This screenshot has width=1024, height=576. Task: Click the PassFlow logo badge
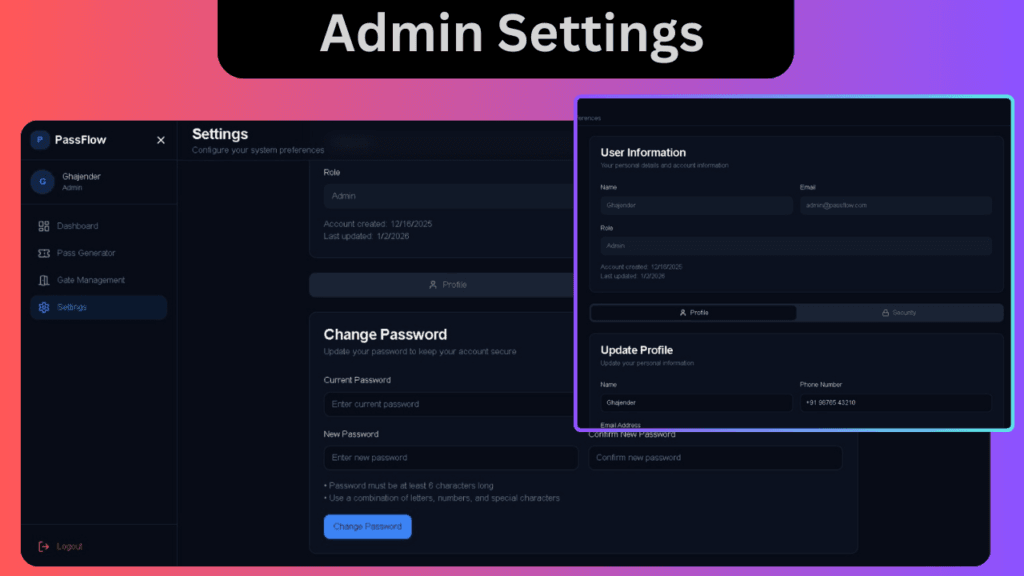click(x=40, y=140)
